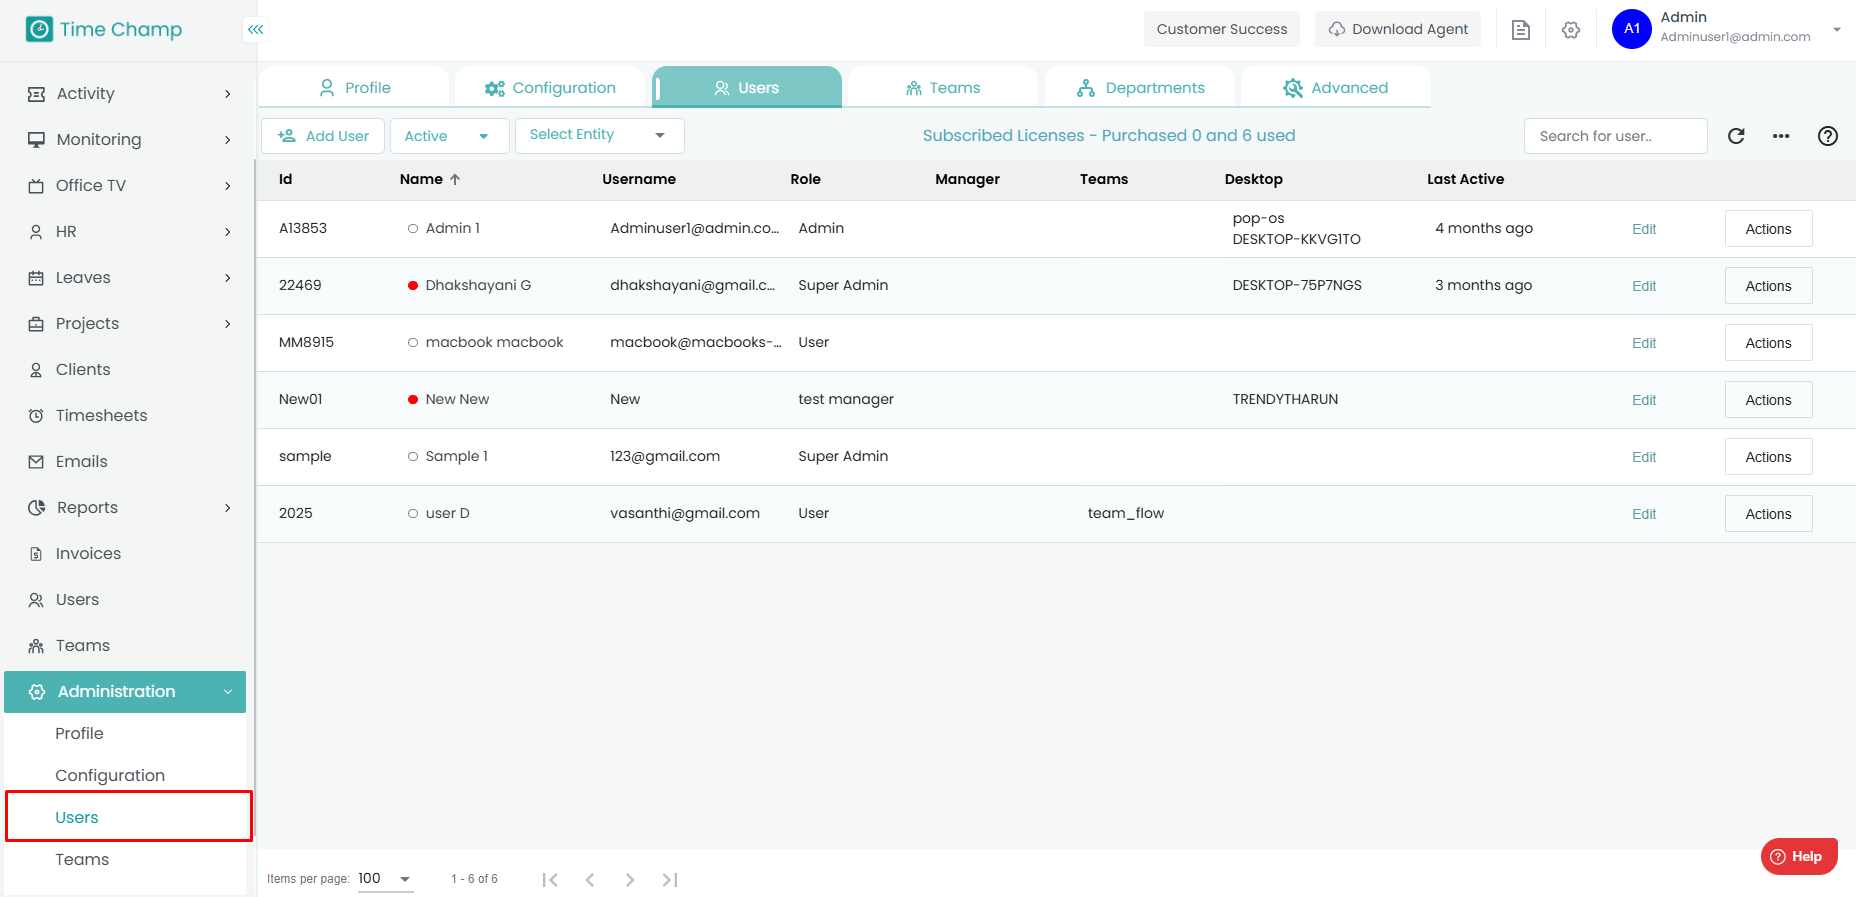Screen dimensions: 1856x897
Task: Collapse the sidebar using the double-chevron icon
Action: pyautogui.click(x=256, y=30)
